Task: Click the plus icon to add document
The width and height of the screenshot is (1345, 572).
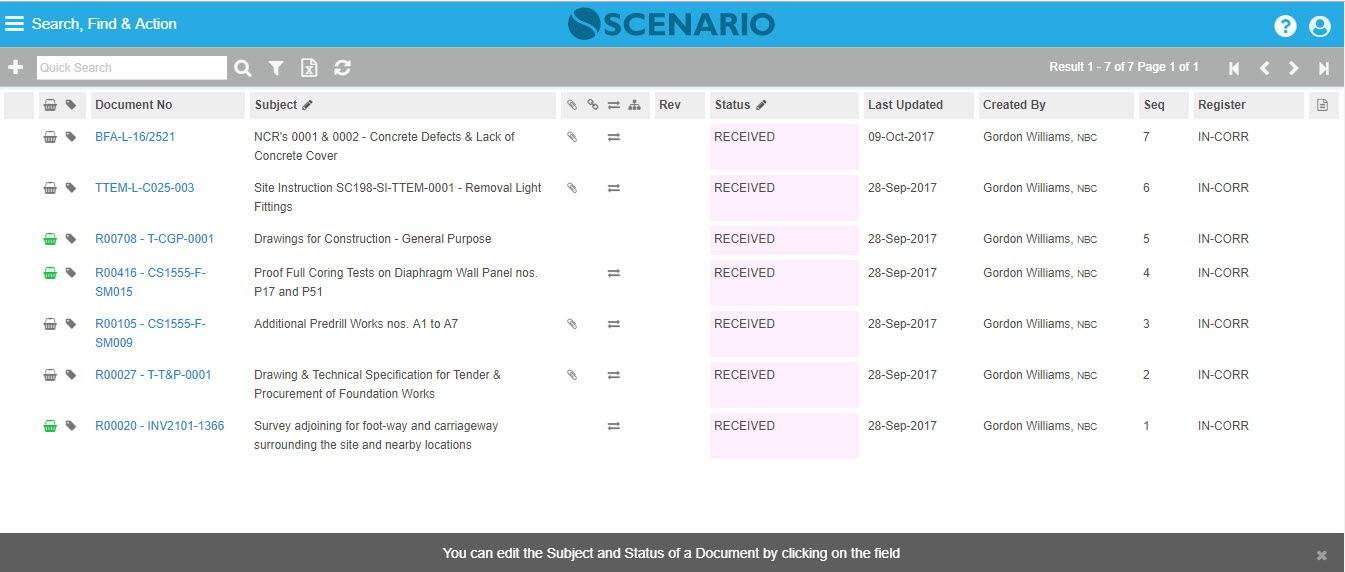Action: point(15,67)
